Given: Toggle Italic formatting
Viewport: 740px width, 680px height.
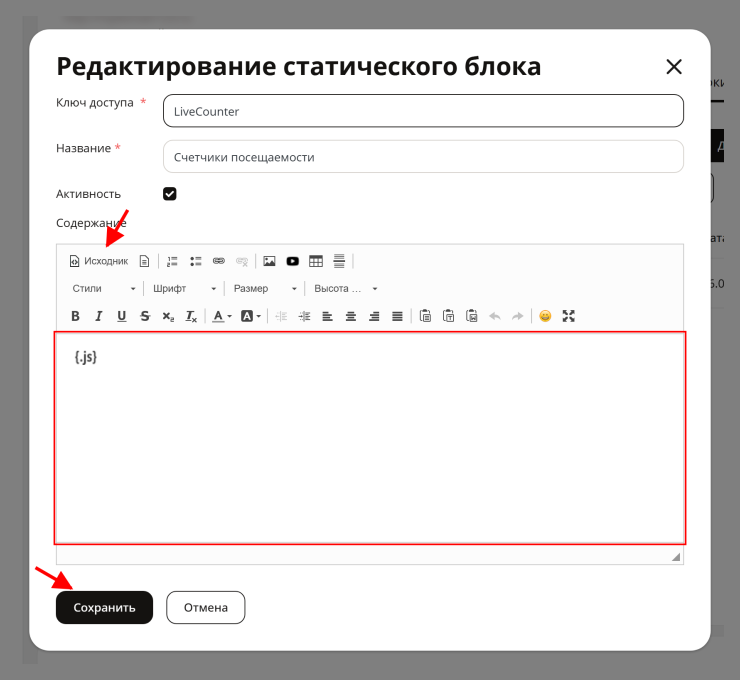Looking at the screenshot, I should [98, 316].
